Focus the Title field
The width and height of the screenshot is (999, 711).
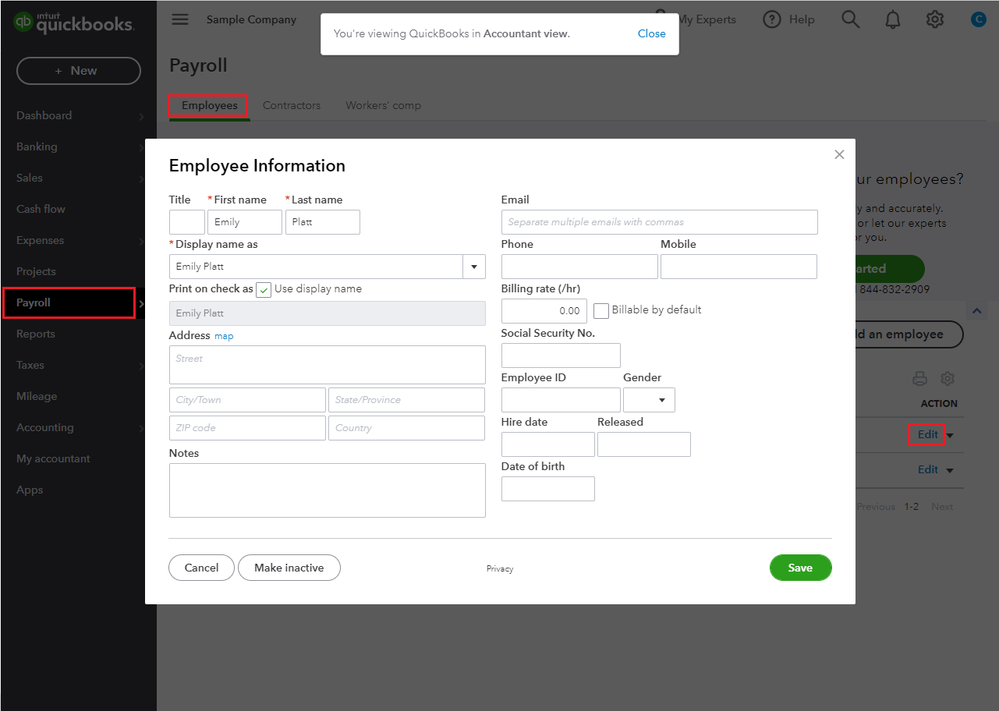(187, 222)
